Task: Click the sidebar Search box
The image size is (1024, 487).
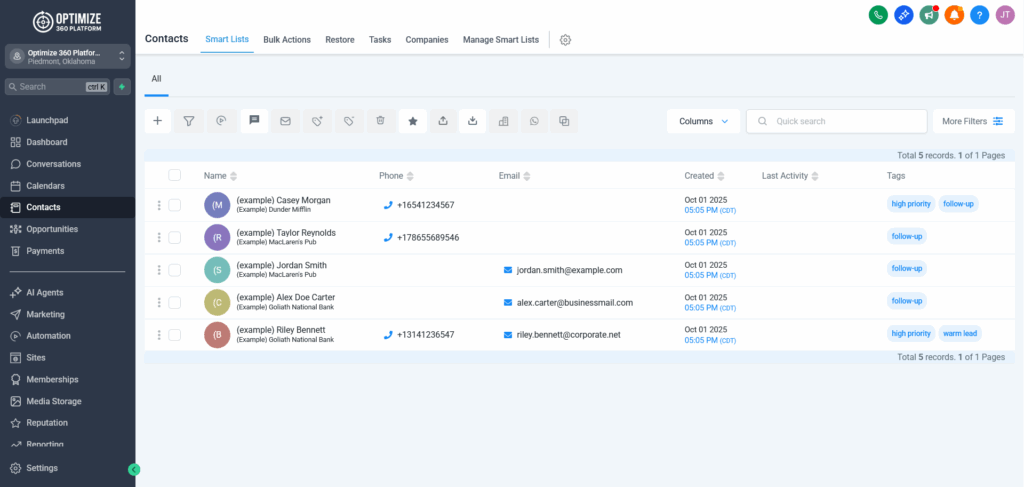Action: coord(57,87)
